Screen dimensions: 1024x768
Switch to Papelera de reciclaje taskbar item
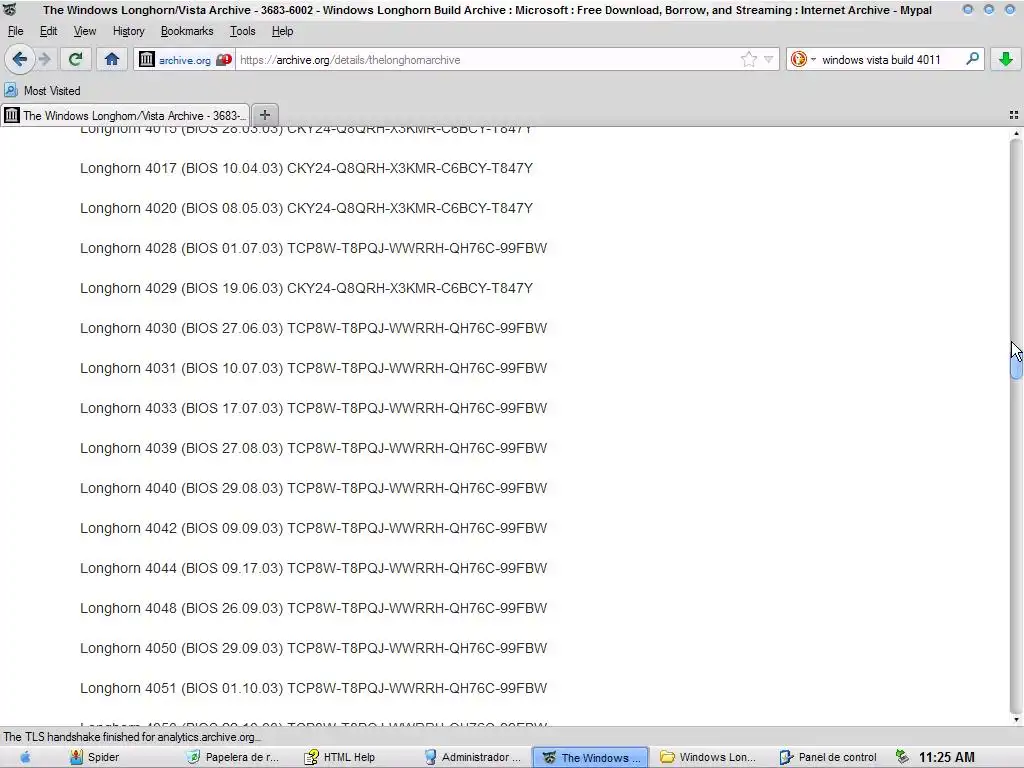coord(233,758)
